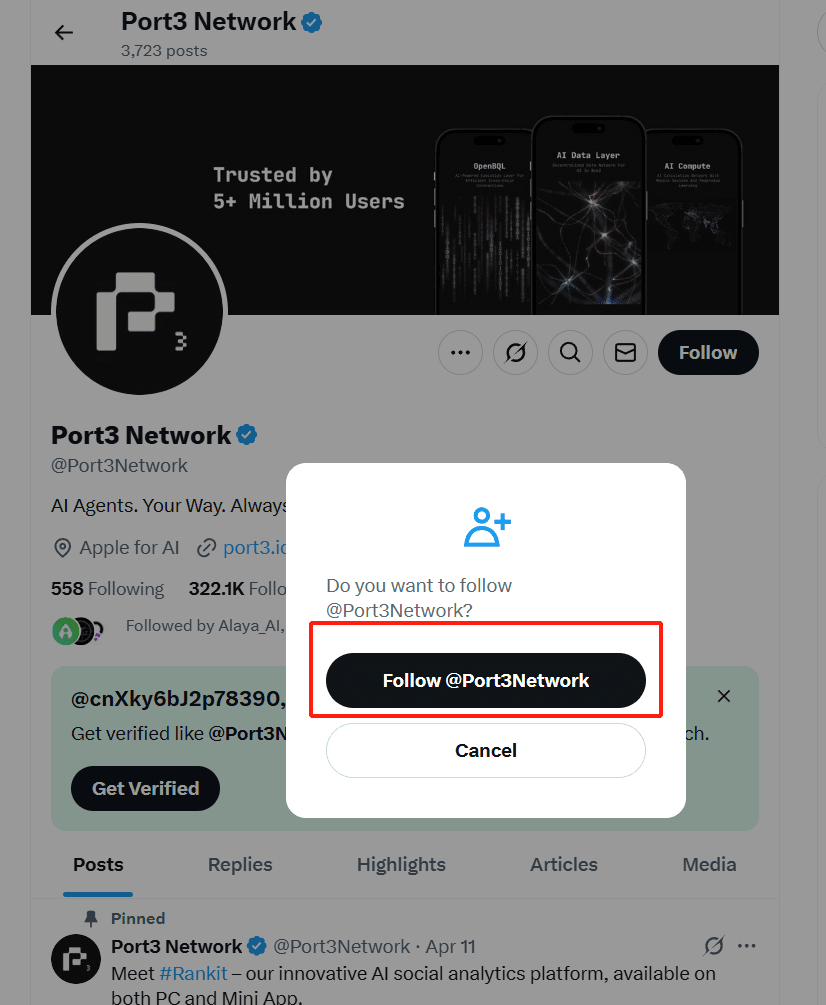The width and height of the screenshot is (826, 1005).
Task: Select the Articles tab
Action: pos(564,865)
